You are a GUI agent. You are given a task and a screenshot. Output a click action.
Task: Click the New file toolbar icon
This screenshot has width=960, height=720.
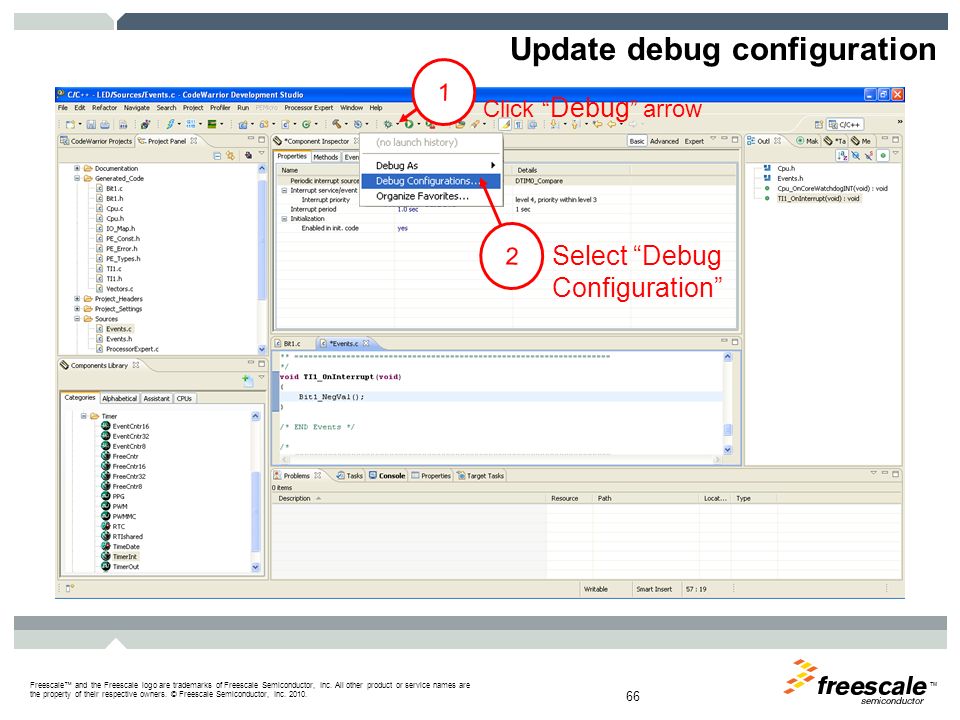pyautogui.click(x=70, y=124)
